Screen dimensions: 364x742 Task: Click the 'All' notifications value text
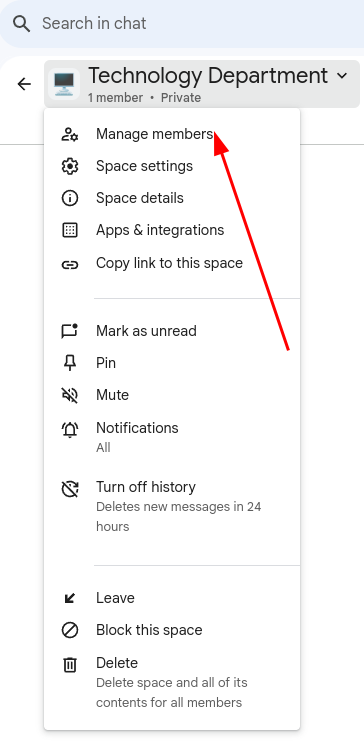pos(103,448)
